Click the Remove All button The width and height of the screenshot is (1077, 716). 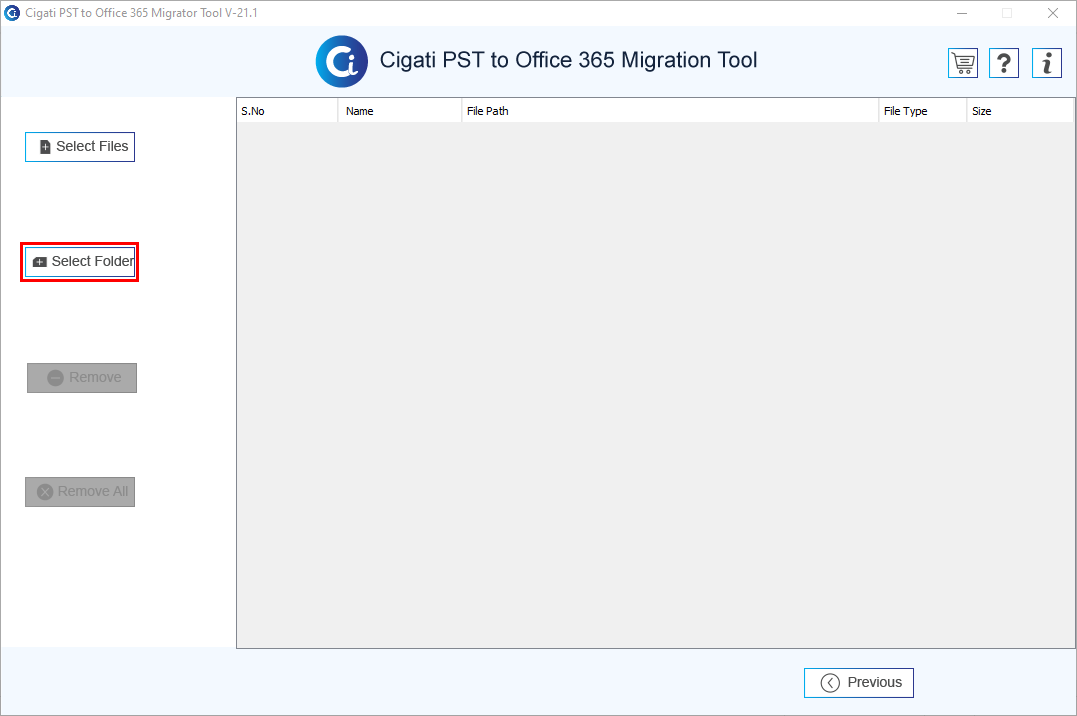(x=80, y=492)
